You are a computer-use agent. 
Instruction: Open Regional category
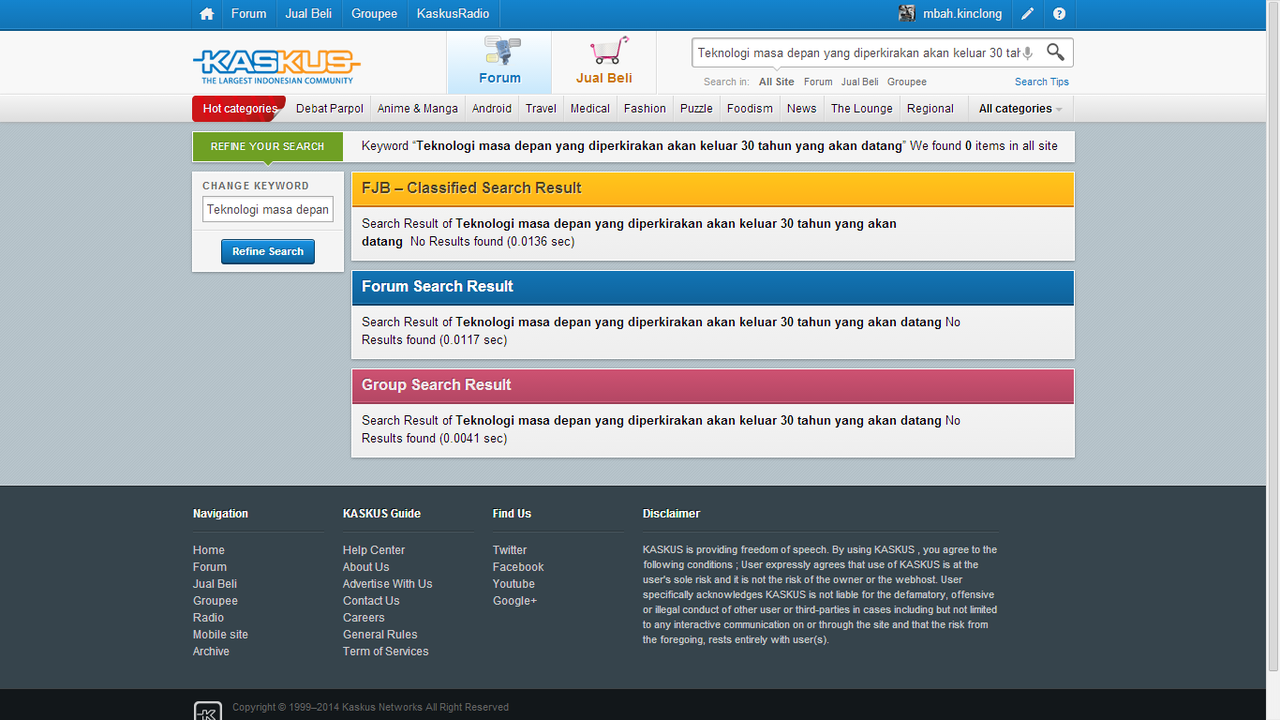(930, 109)
